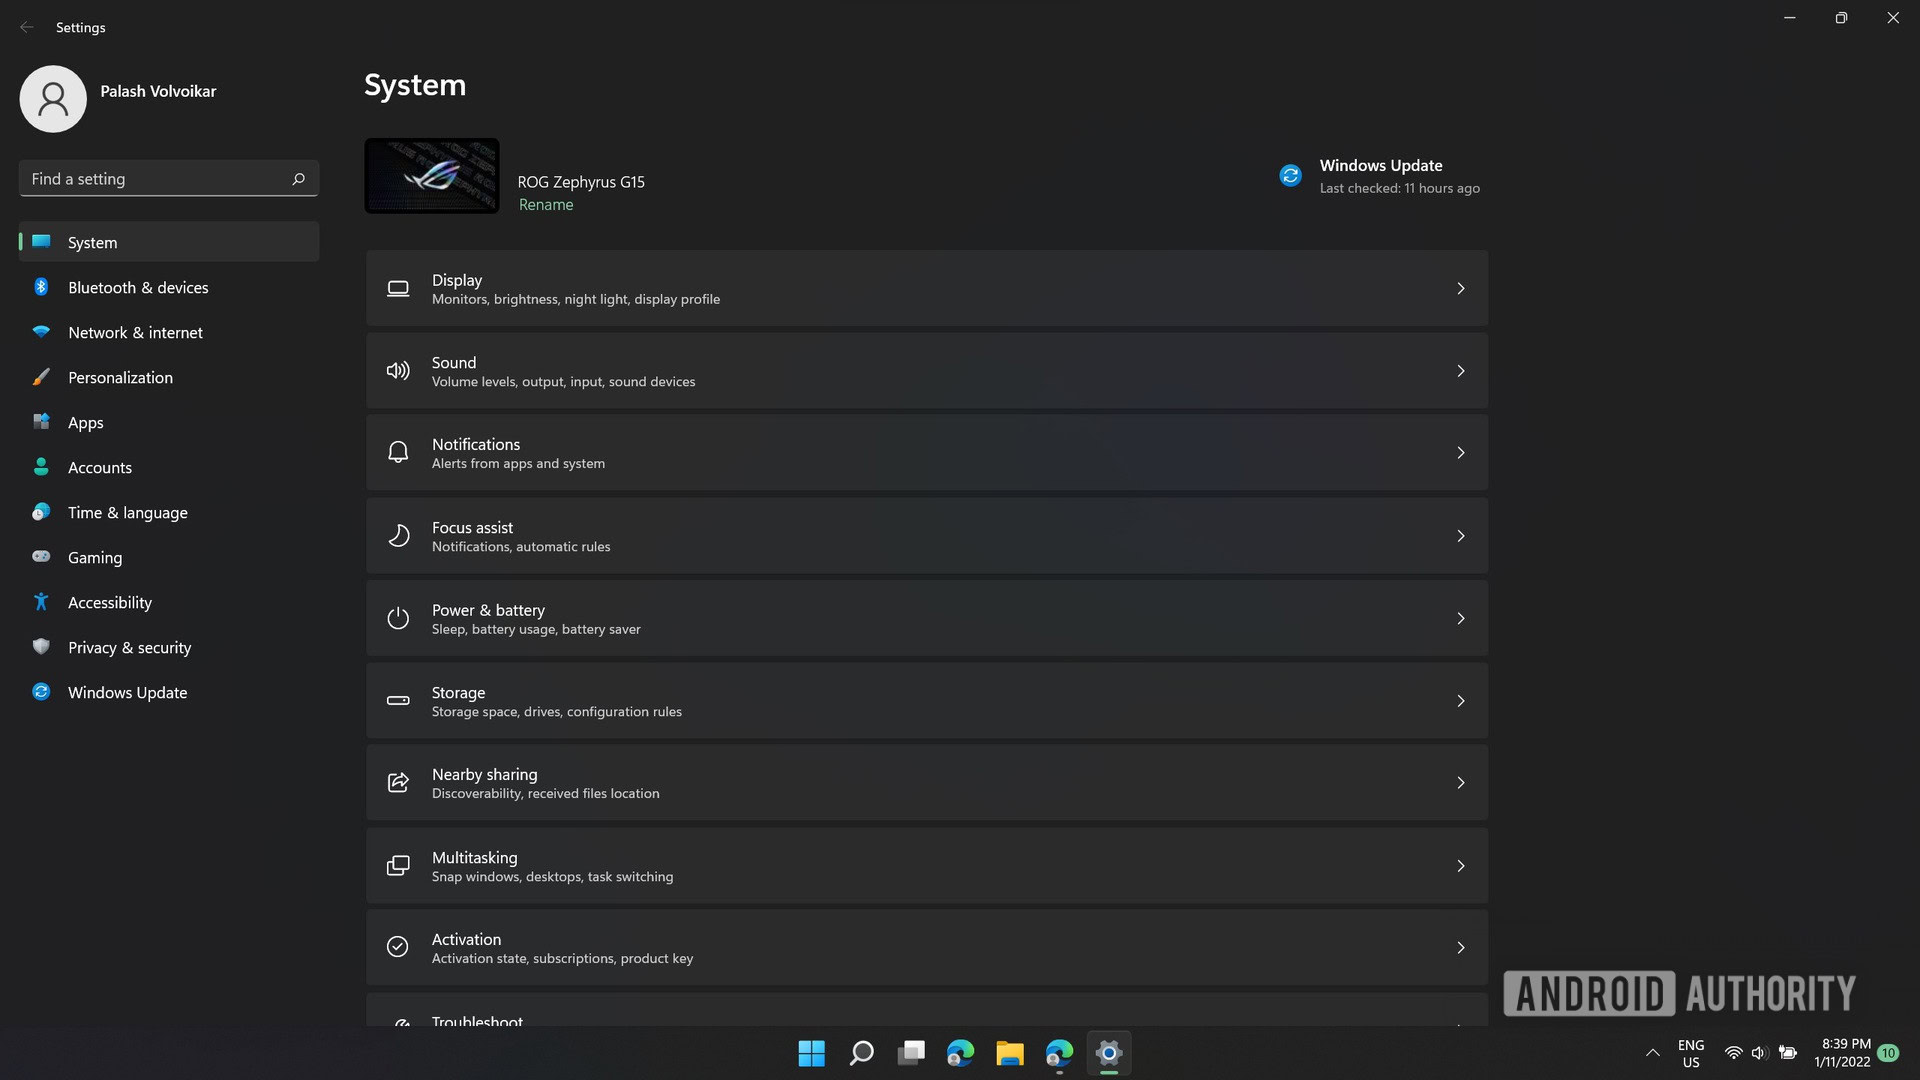Click the Settings gear on the taskbar
The image size is (1920, 1080).
click(1109, 1053)
